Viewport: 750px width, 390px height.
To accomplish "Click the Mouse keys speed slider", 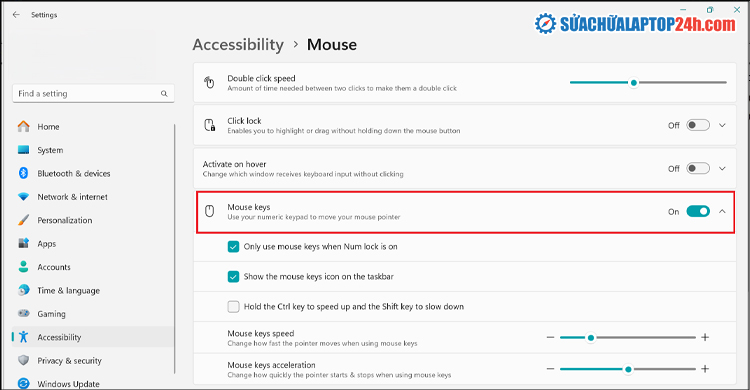I will pyautogui.click(x=628, y=337).
